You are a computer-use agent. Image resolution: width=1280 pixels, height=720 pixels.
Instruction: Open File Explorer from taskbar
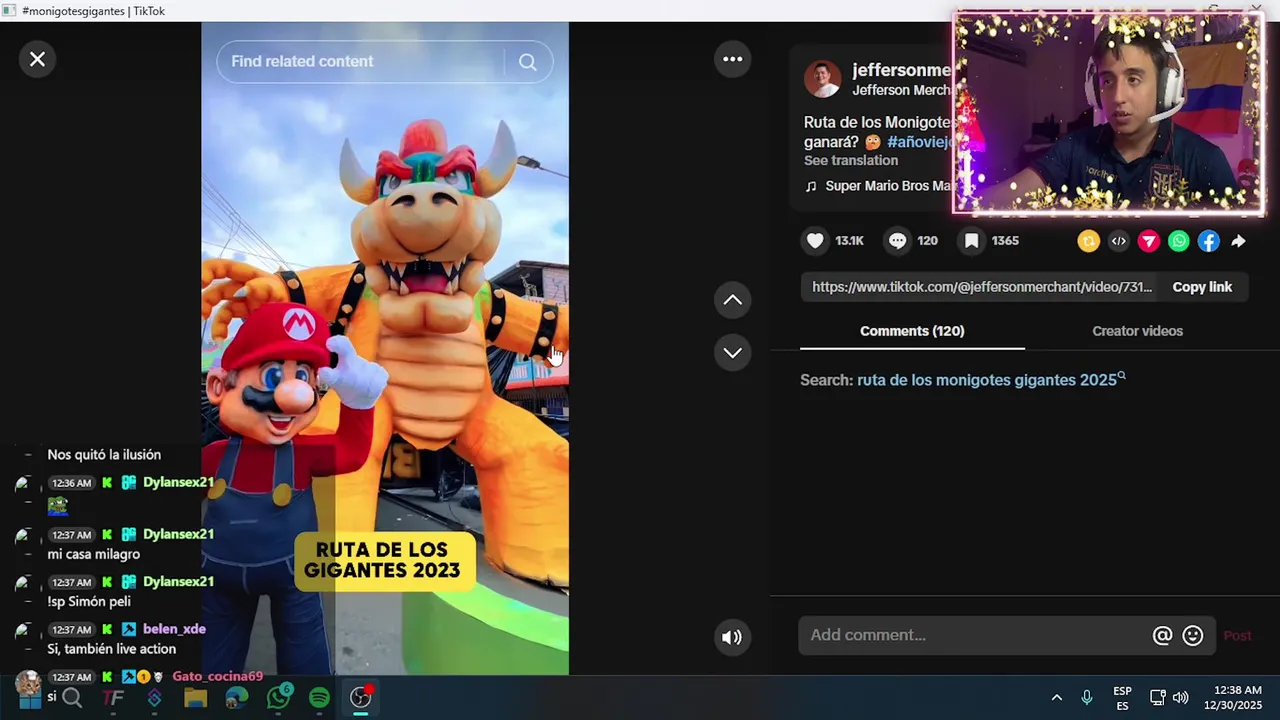pyautogui.click(x=195, y=698)
